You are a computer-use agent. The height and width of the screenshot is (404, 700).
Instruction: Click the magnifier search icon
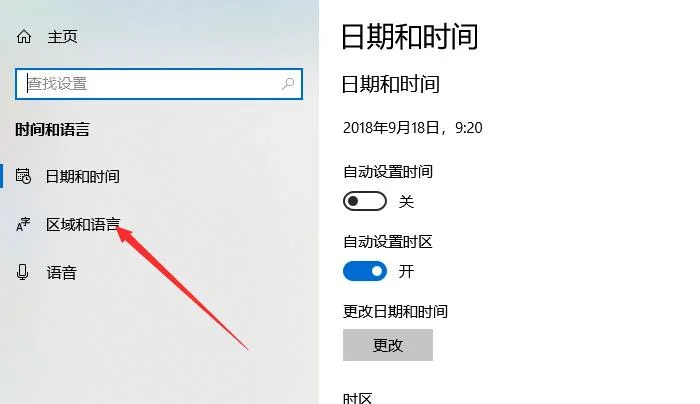[288, 83]
